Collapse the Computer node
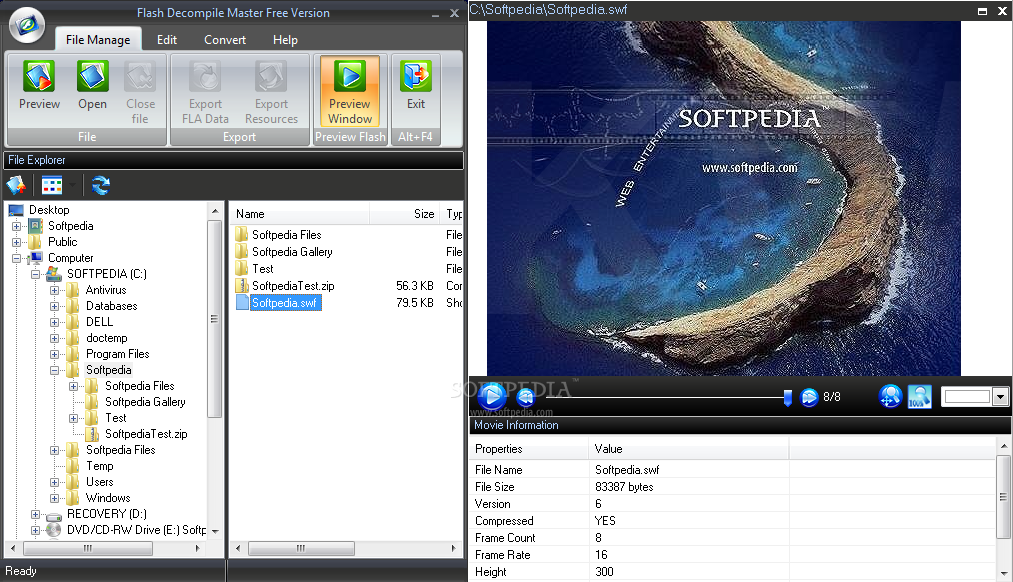This screenshot has height=582, width=1013. (x=17, y=258)
